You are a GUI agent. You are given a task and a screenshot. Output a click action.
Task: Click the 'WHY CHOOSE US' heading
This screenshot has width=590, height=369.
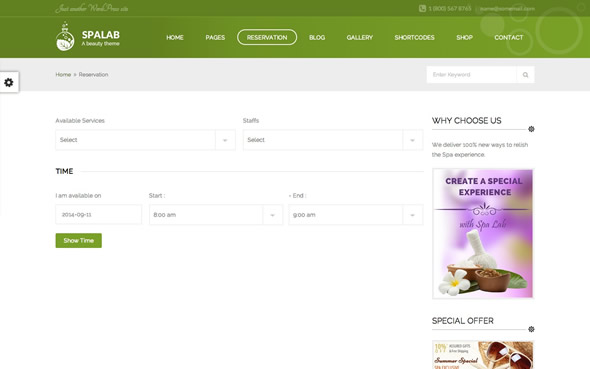click(467, 121)
